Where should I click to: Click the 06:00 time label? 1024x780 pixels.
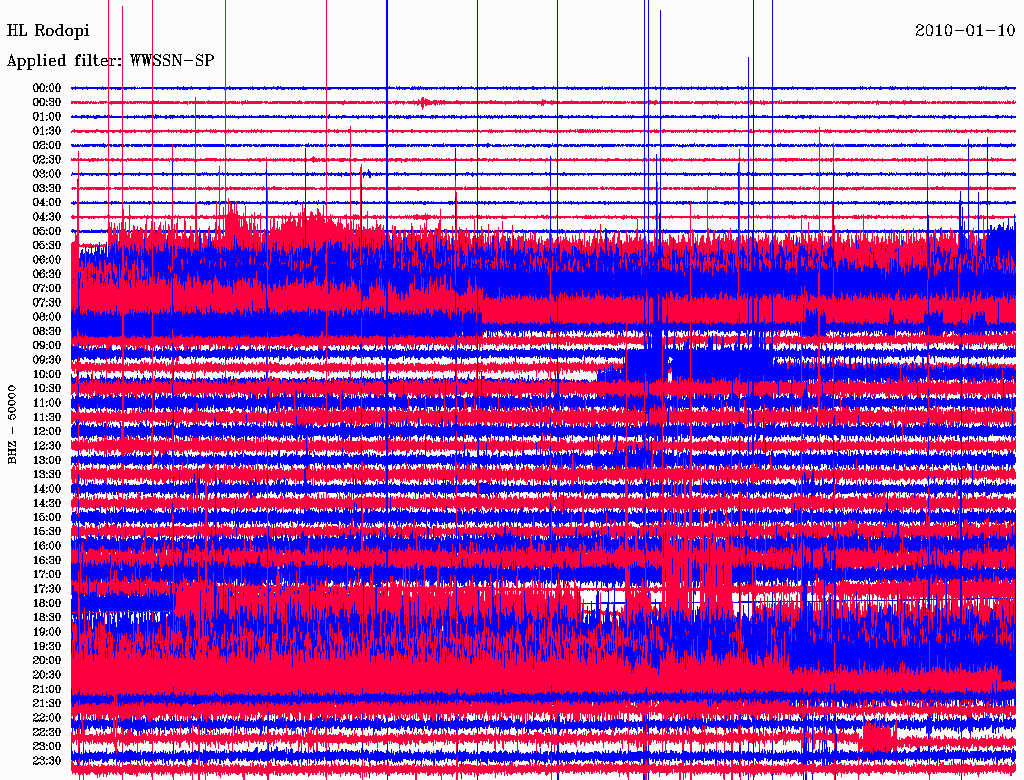click(x=47, y=259)
